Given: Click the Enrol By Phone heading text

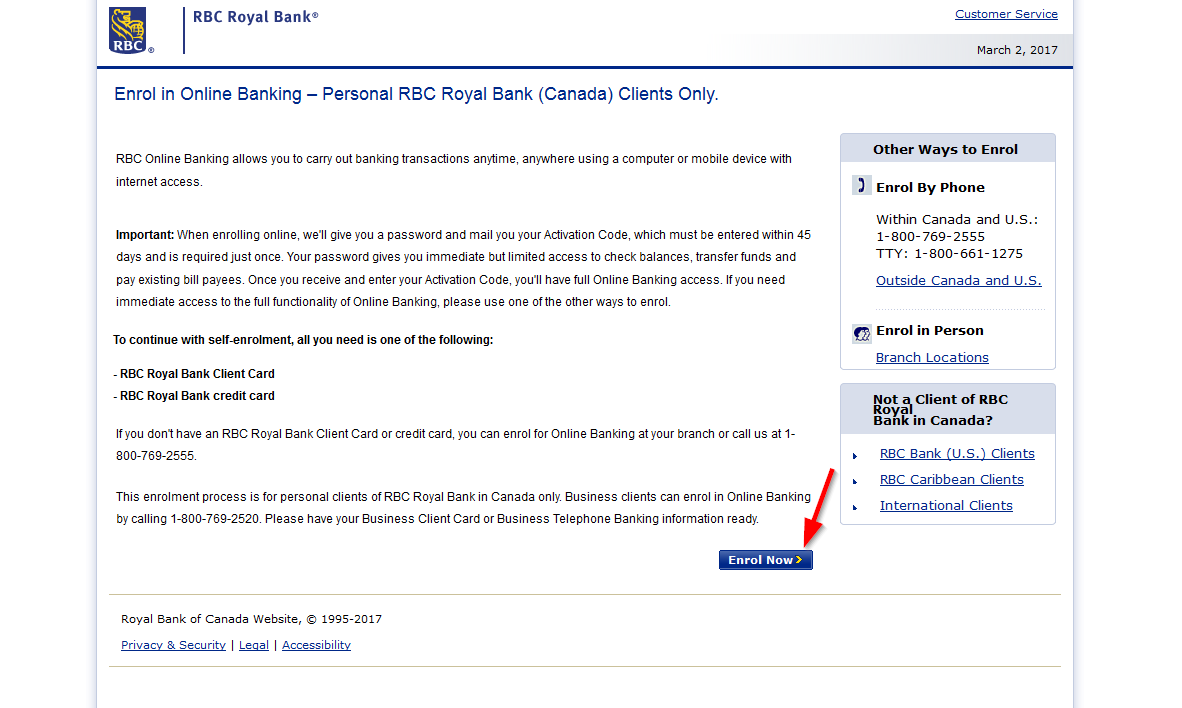Looking at the screenshot, I should (930, 188).
